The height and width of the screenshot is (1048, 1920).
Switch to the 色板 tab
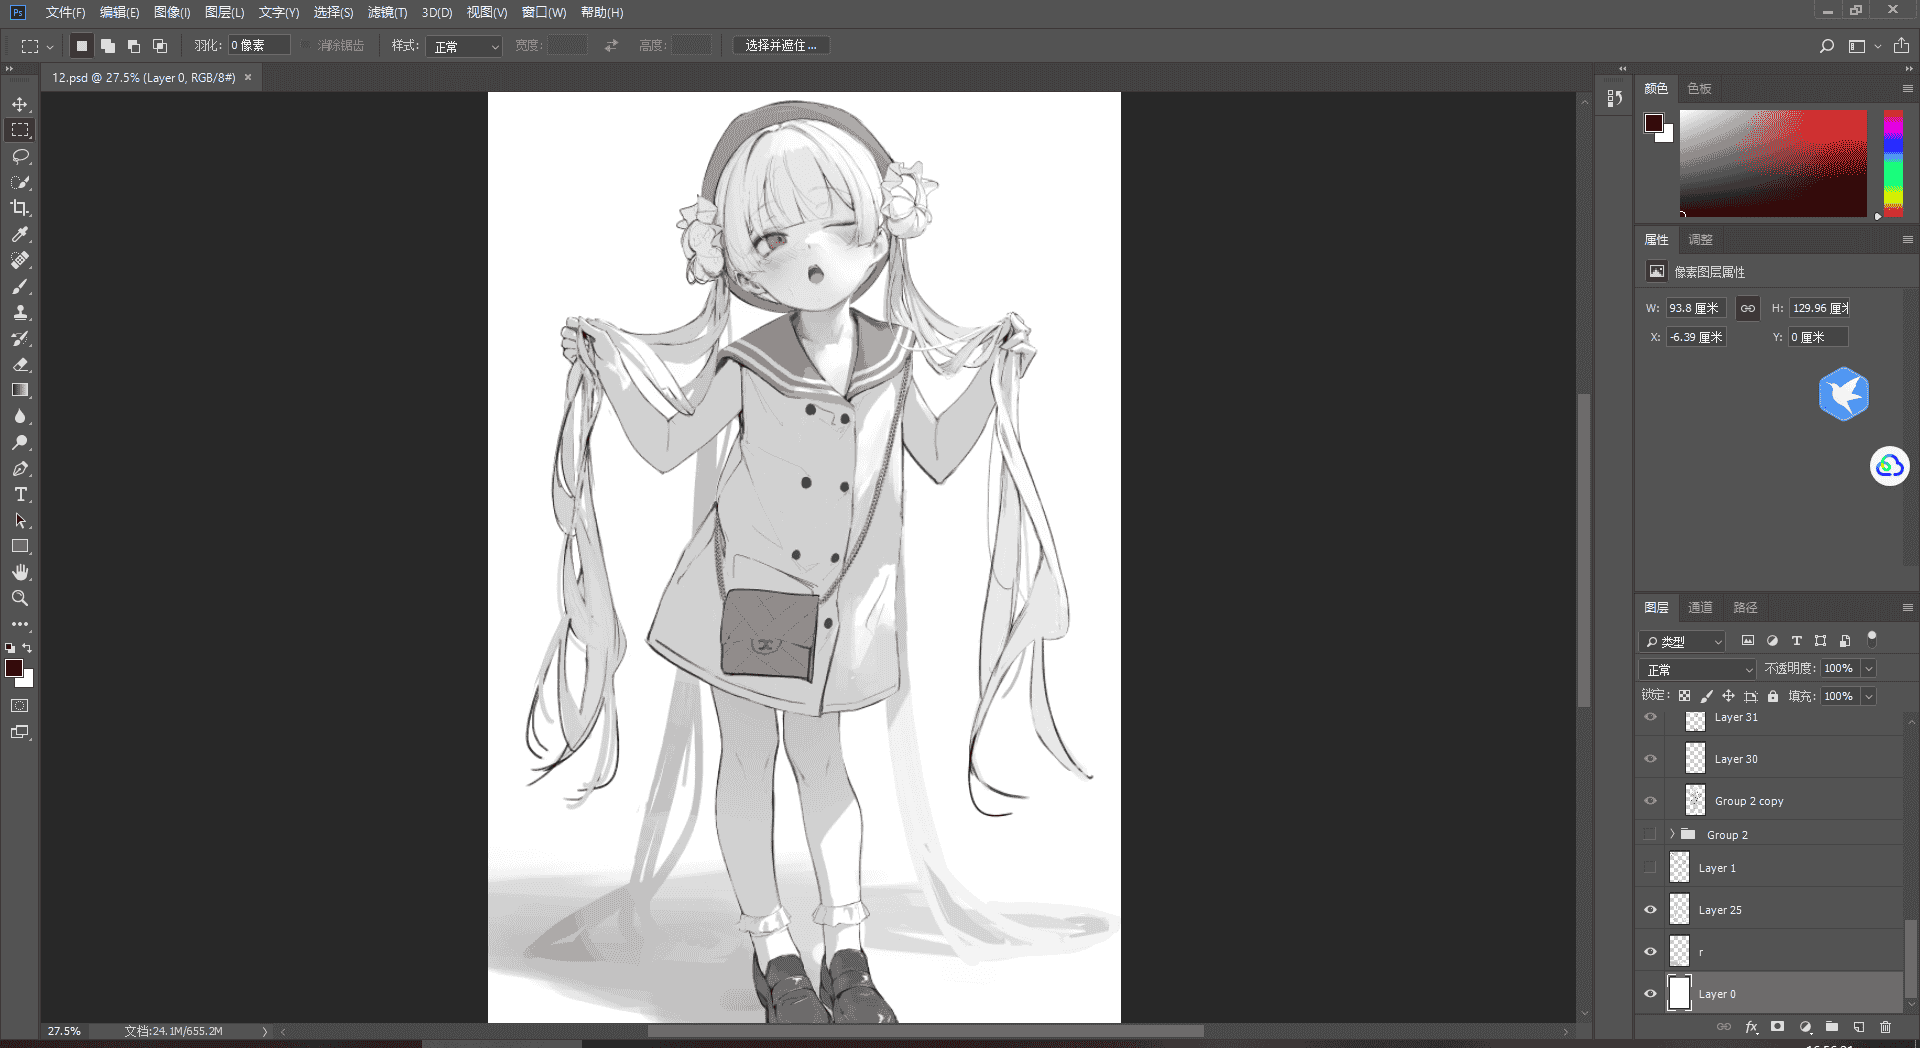click(x=1699, y=89)
